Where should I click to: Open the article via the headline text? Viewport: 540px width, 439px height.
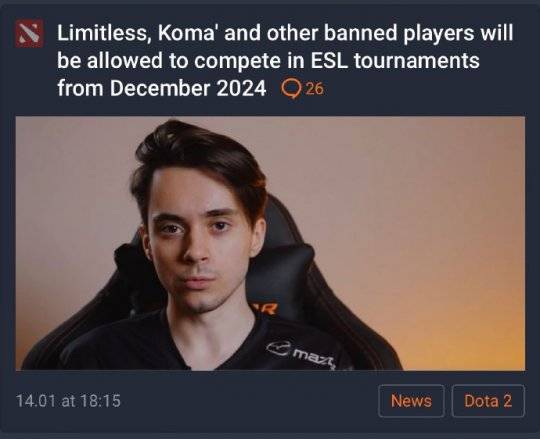(x=285, y=61)
